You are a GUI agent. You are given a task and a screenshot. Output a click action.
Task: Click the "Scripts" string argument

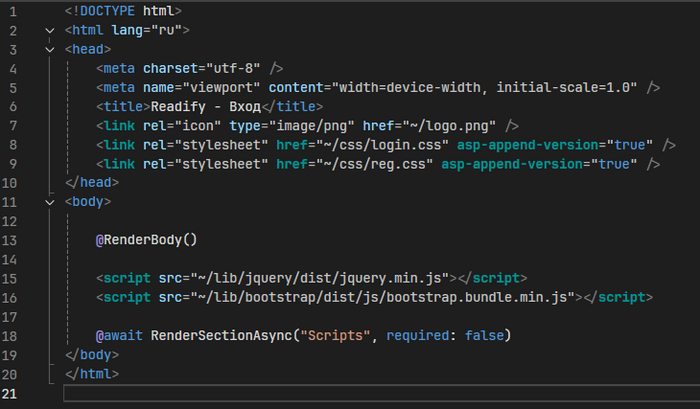(x=333, y=335)
